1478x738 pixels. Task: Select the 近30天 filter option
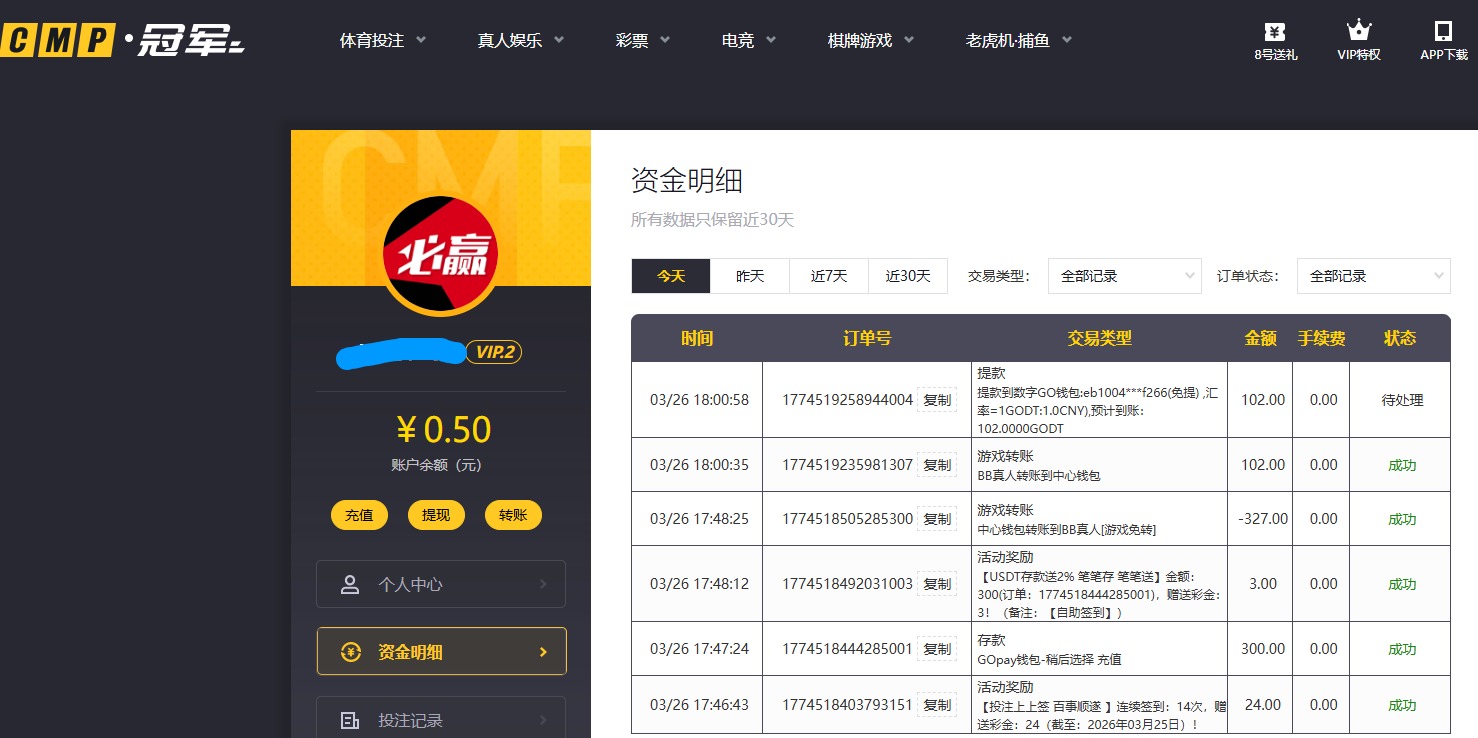pyautogui.click(x=907, y=275)
